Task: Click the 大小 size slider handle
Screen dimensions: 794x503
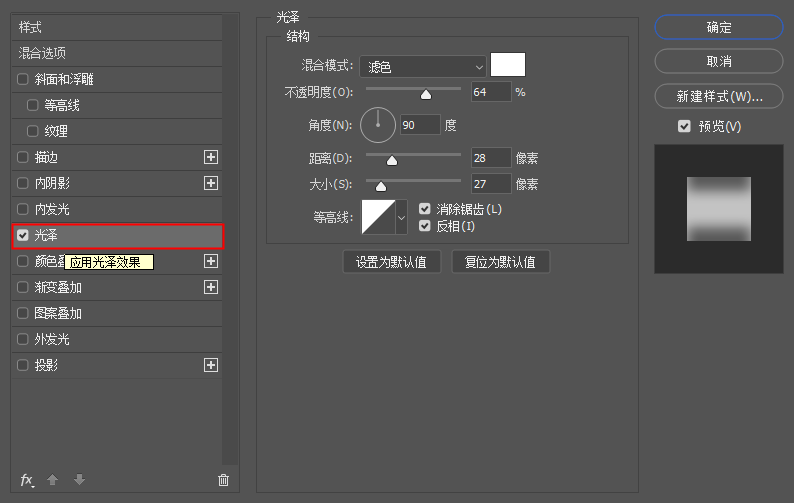Action: (381, 186)
